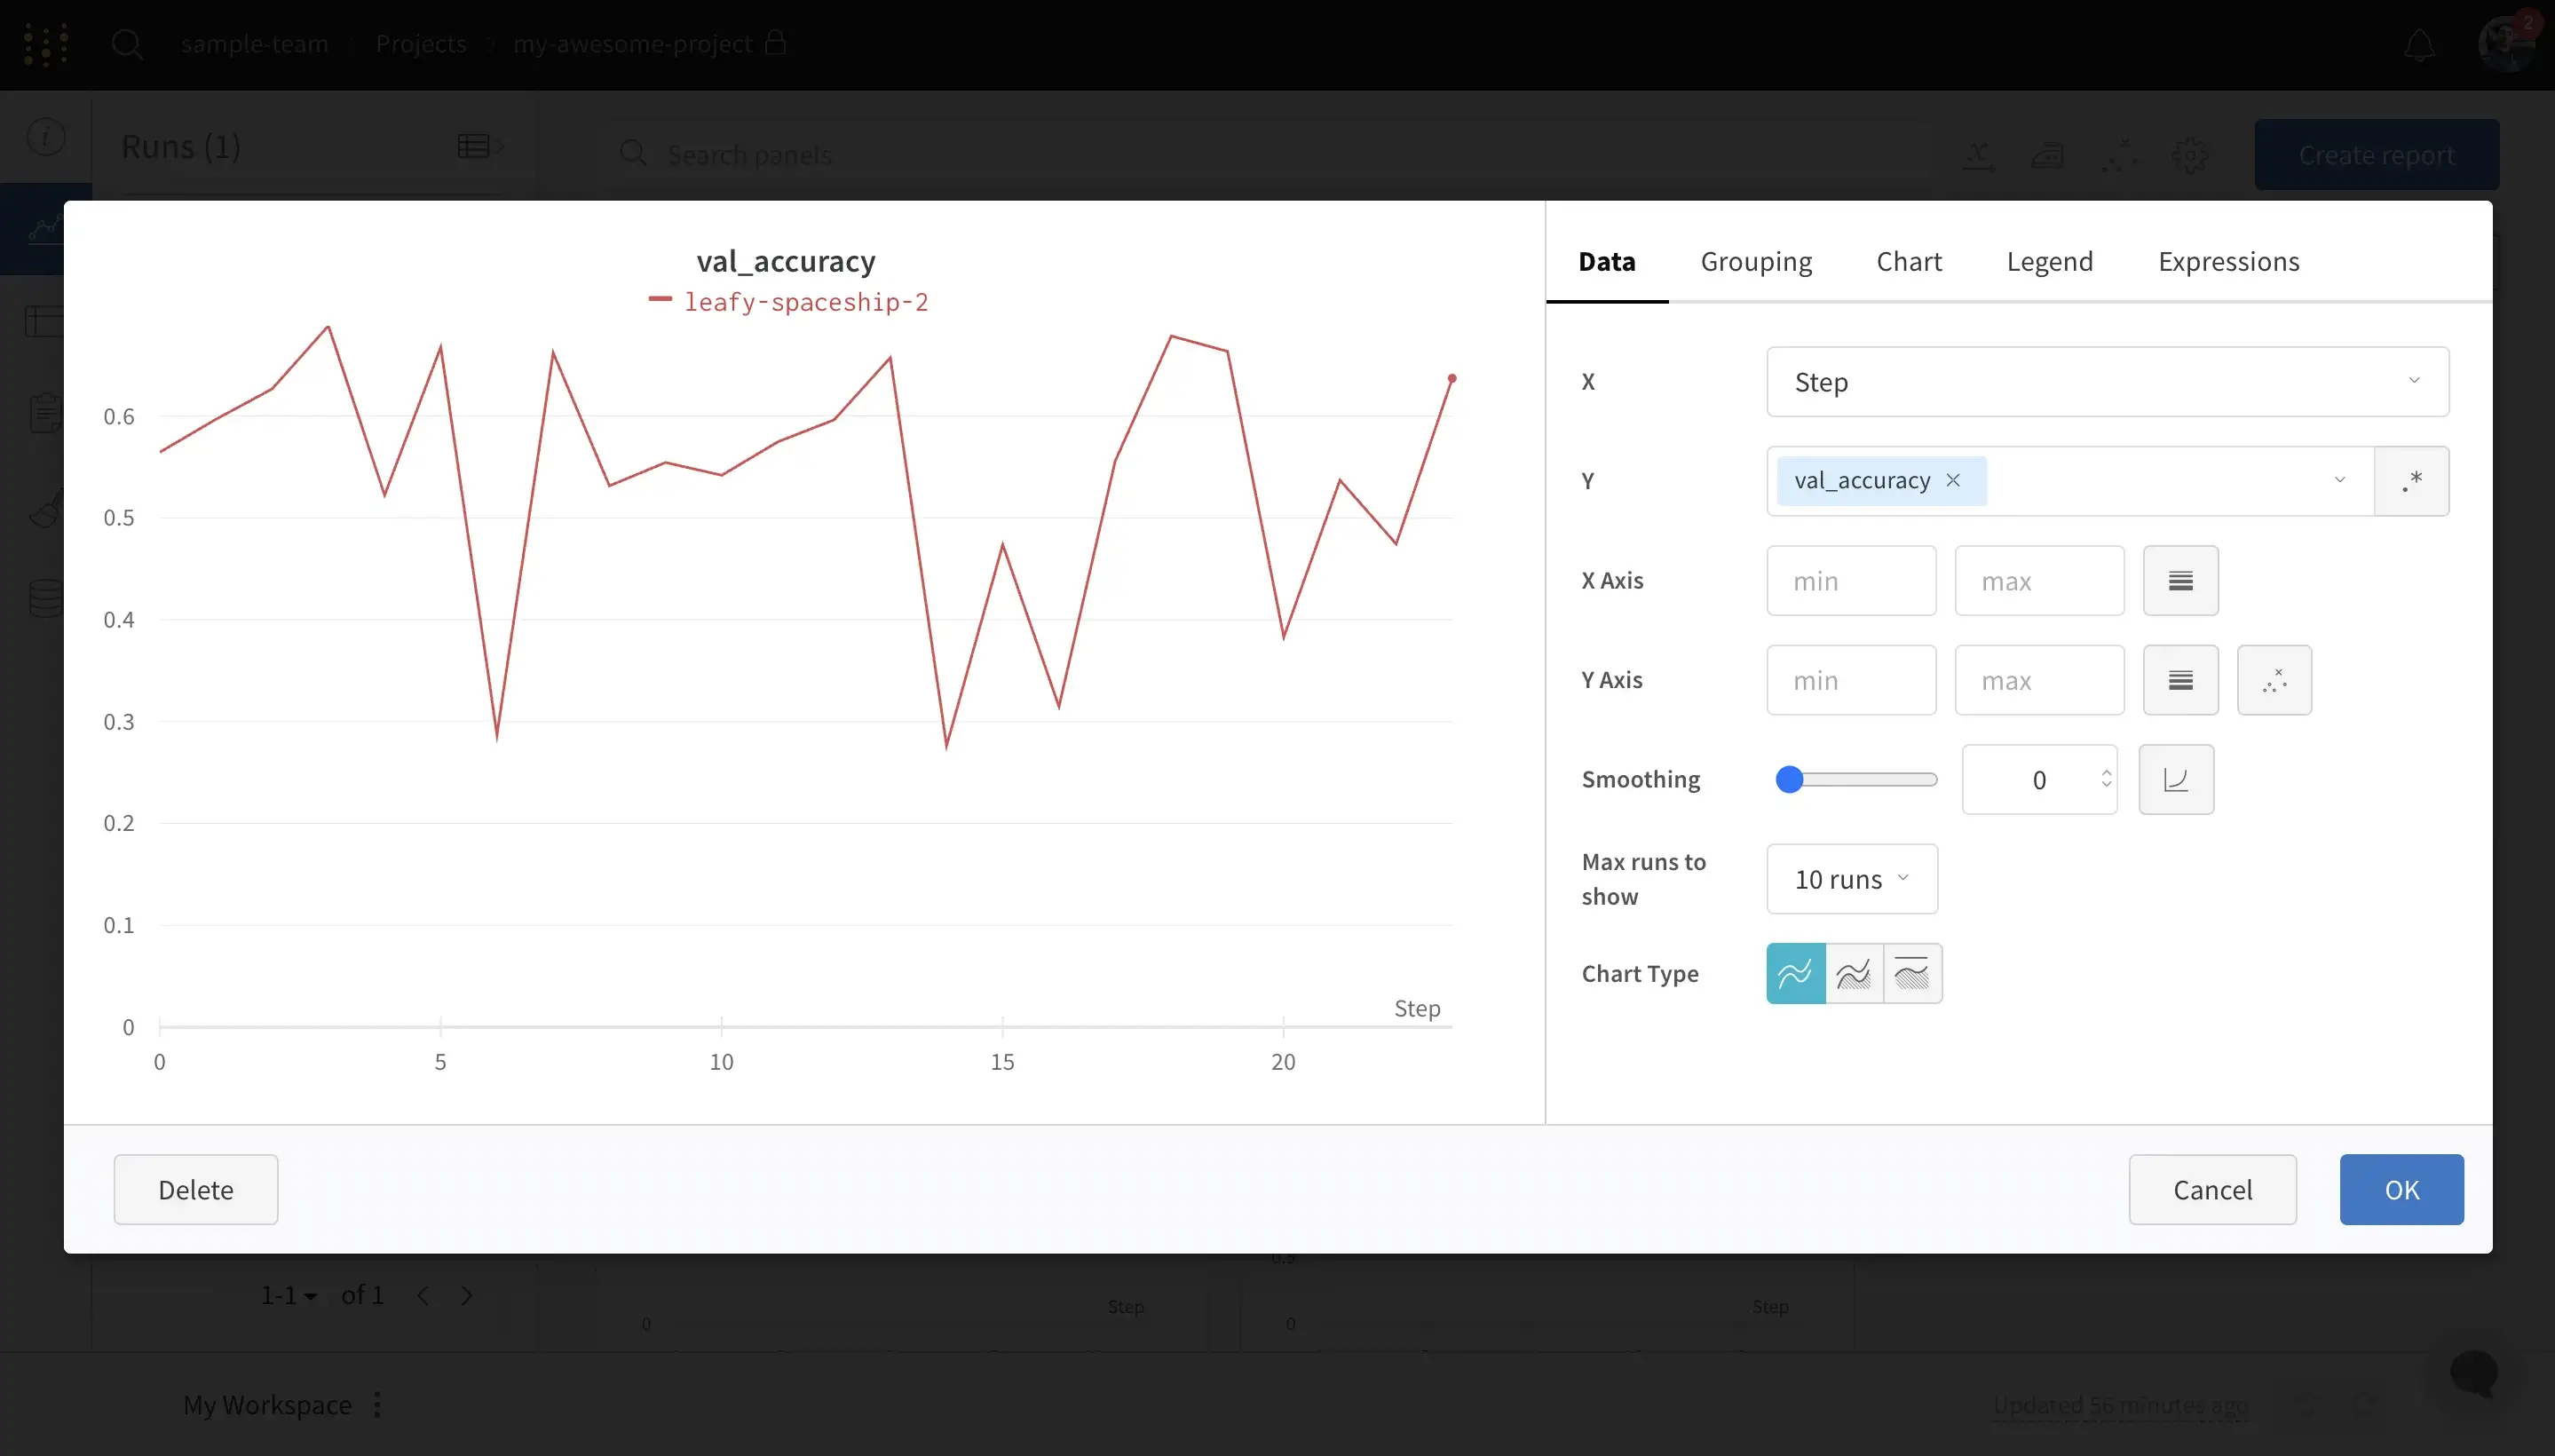Toggle X Axis log scale button
Screen dimensions: 2555x1456
point(2181,581)
